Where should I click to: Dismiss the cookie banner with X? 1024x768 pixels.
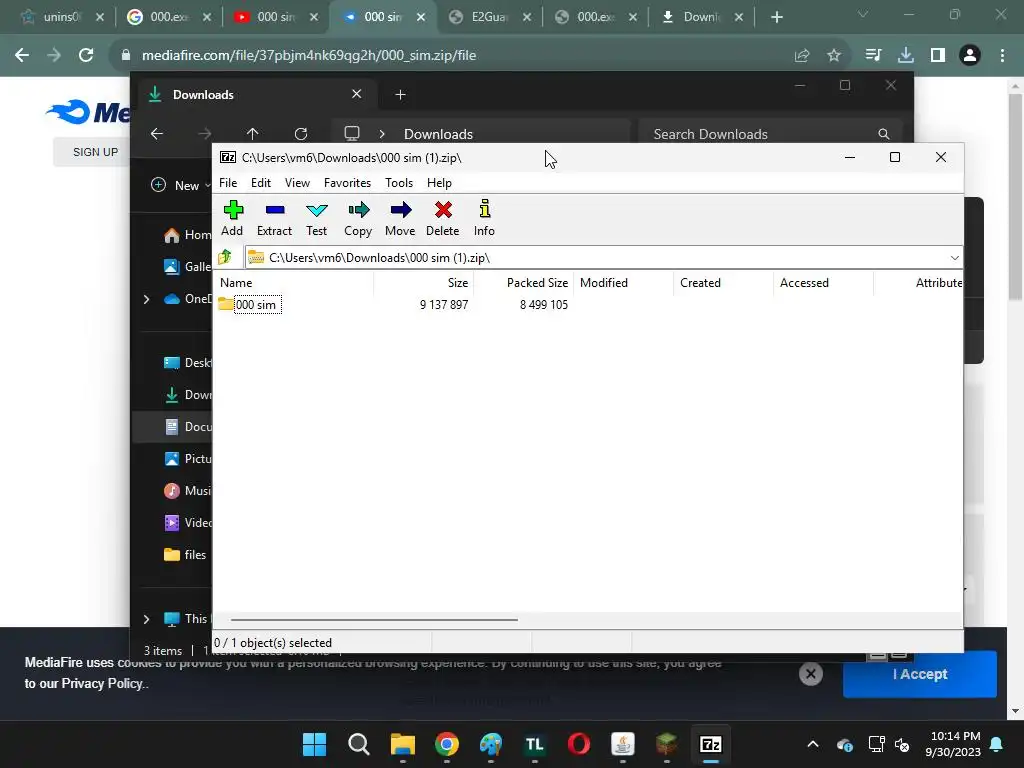(810, 674)
